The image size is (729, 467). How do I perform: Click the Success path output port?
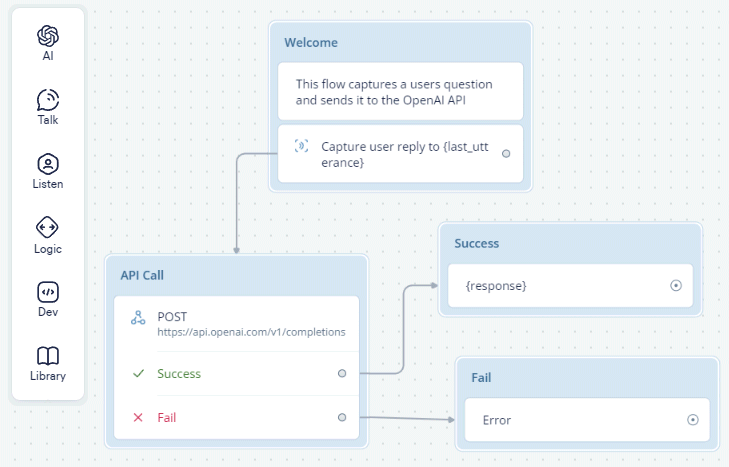(342, 374)
